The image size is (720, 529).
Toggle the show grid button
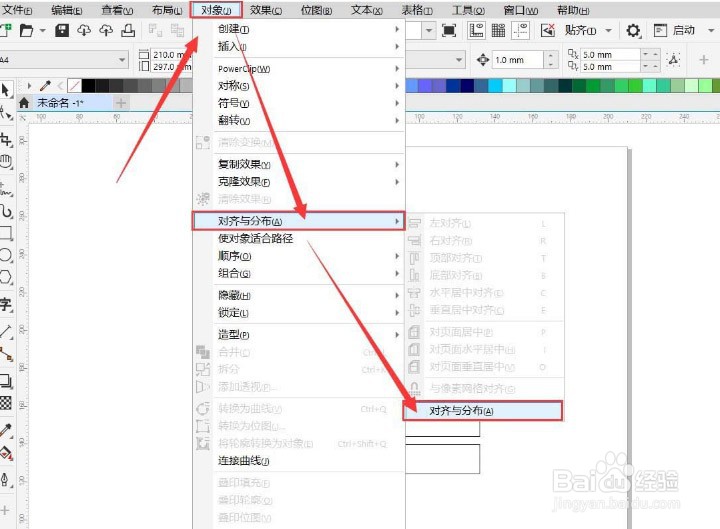(498, 30)
